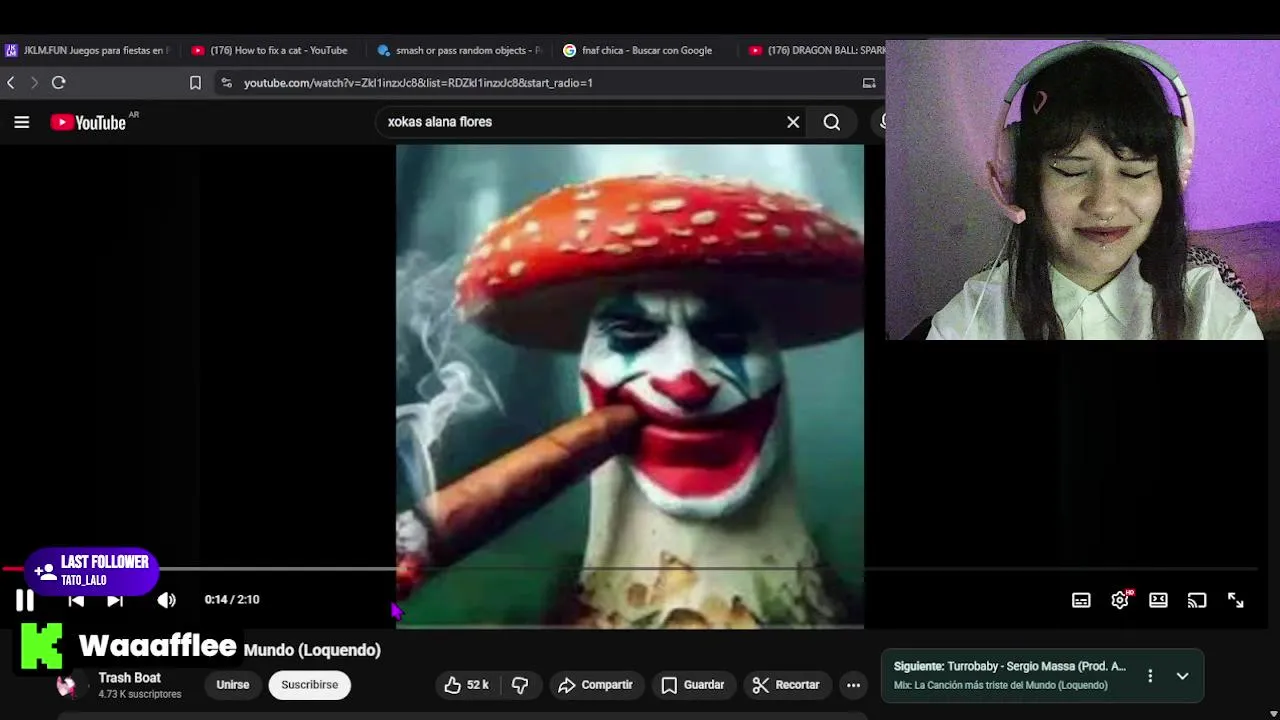Open Trash Boat channel avatar

67,685
